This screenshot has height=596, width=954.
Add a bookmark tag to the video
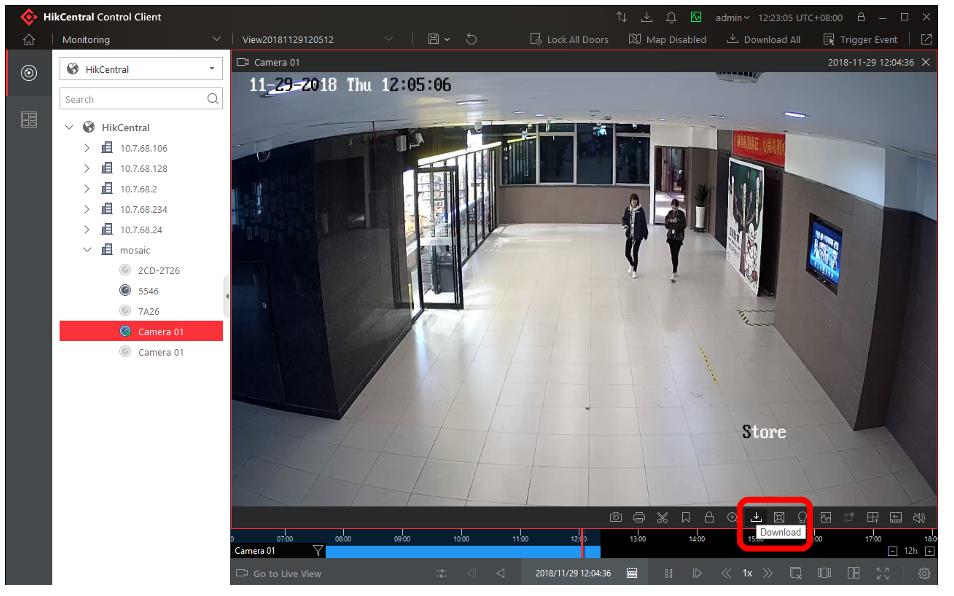pyautogui.click(x=686, y=517)
